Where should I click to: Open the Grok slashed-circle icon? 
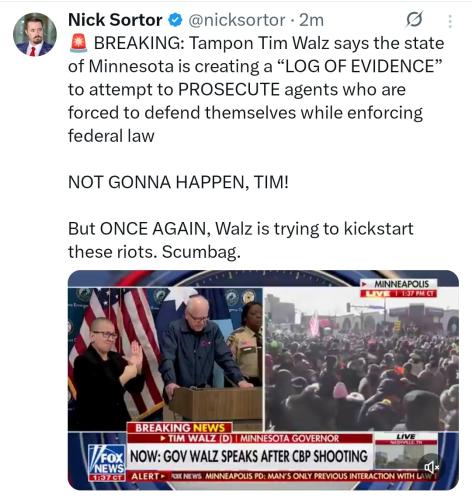coord(414,20)
